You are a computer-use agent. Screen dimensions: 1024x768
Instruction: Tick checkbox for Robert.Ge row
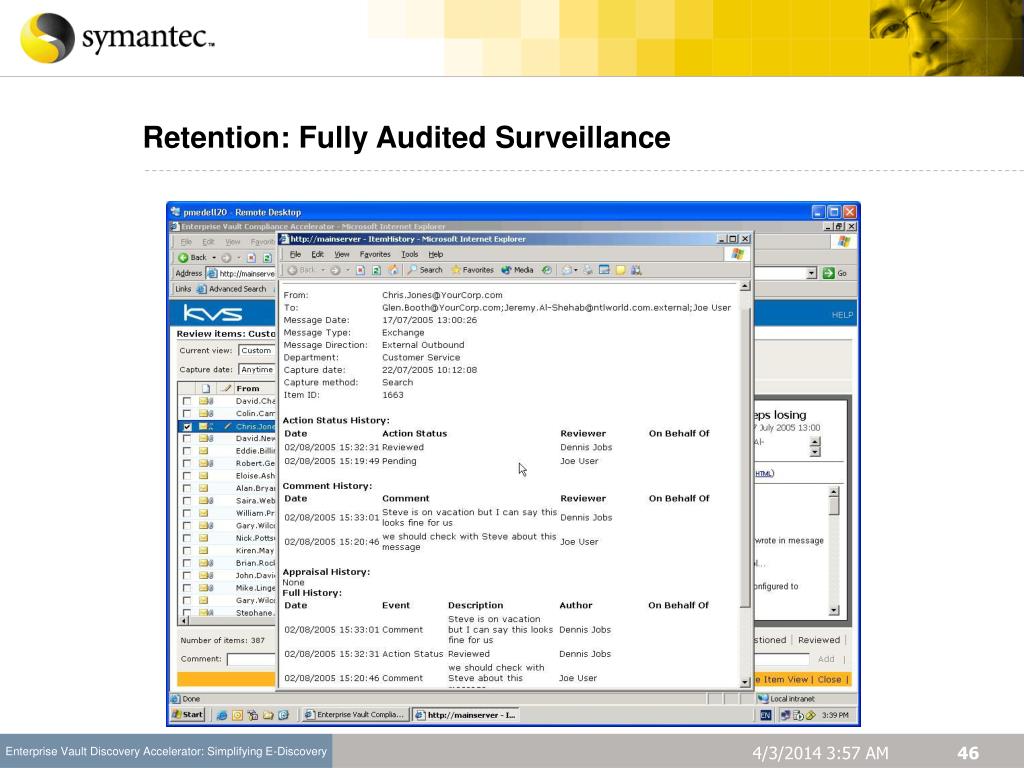[187, 464]
